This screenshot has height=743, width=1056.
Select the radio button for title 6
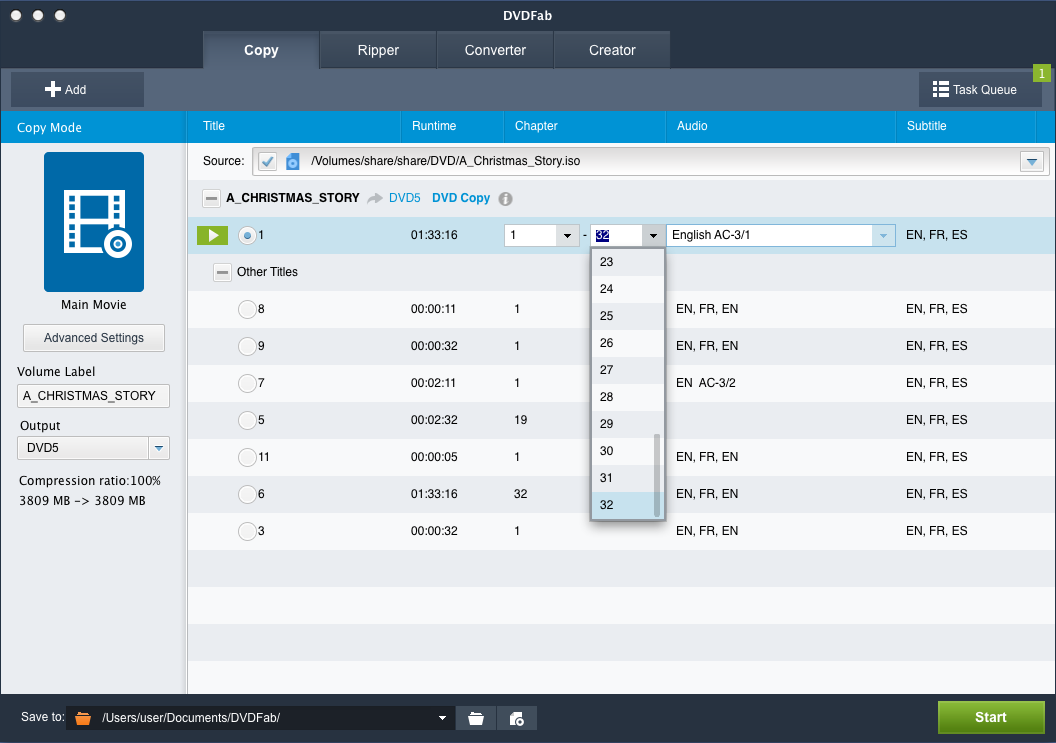[x=247, y=494]
